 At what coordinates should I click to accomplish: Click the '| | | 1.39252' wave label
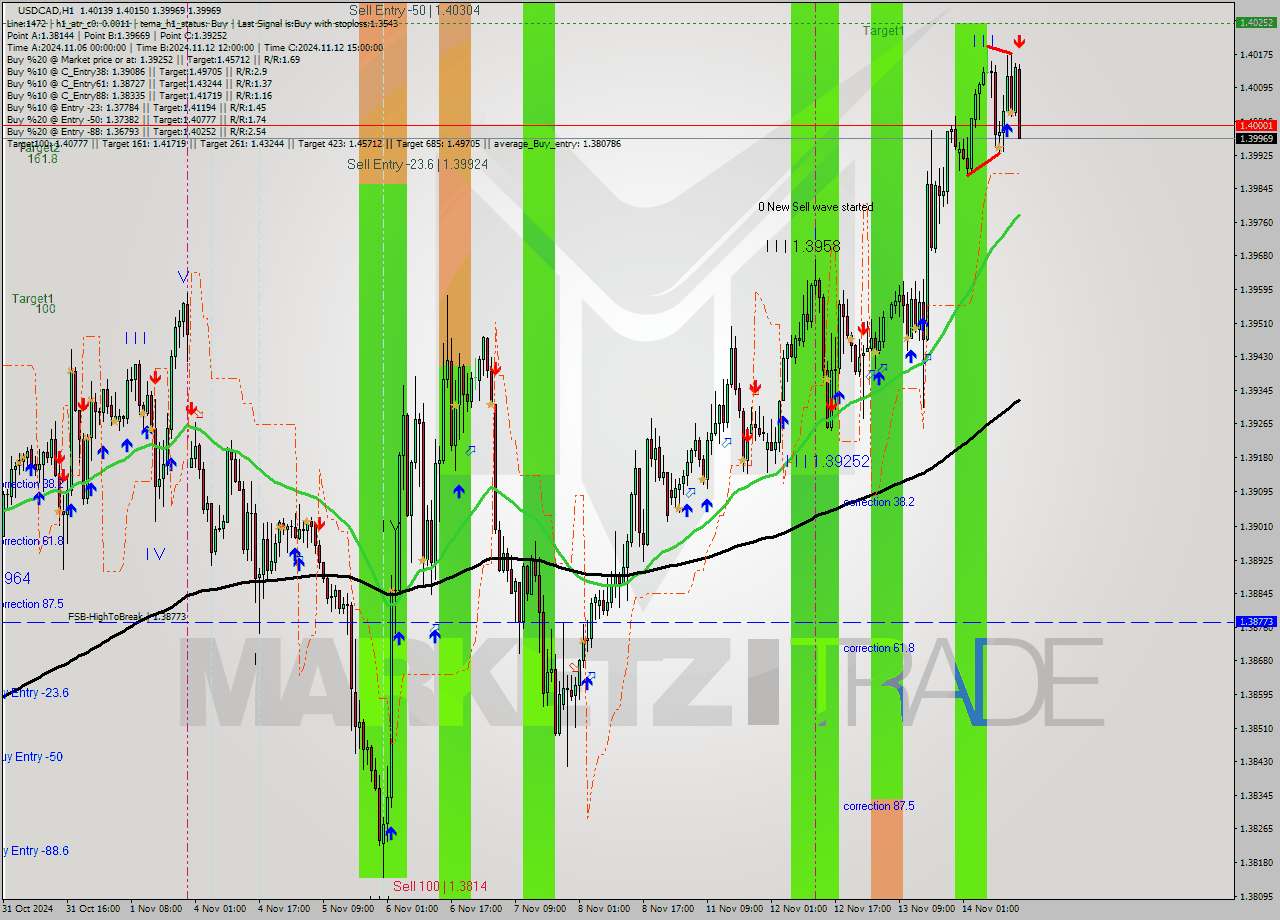[827, 461]
